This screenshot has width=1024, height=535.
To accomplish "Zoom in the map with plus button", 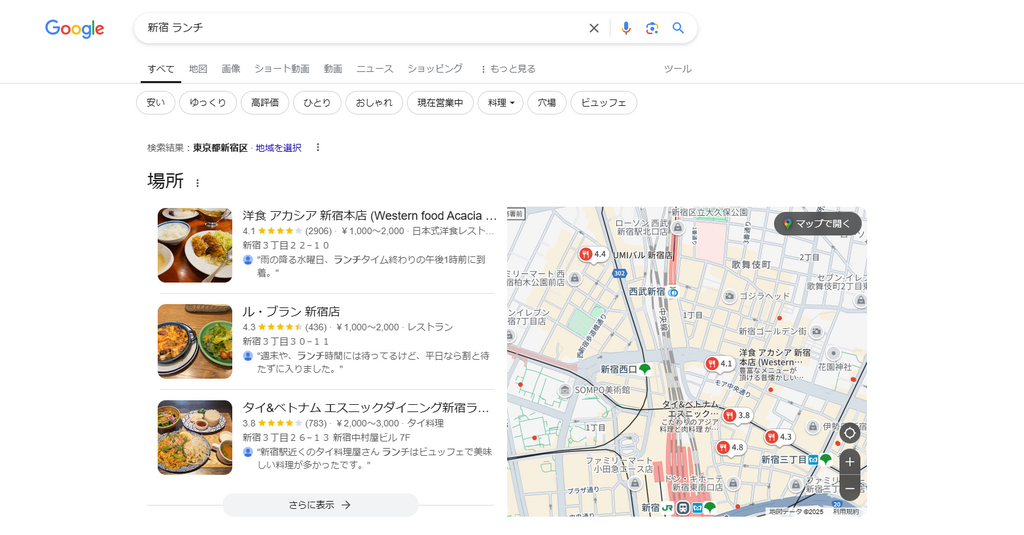I will tap(850, 462).
